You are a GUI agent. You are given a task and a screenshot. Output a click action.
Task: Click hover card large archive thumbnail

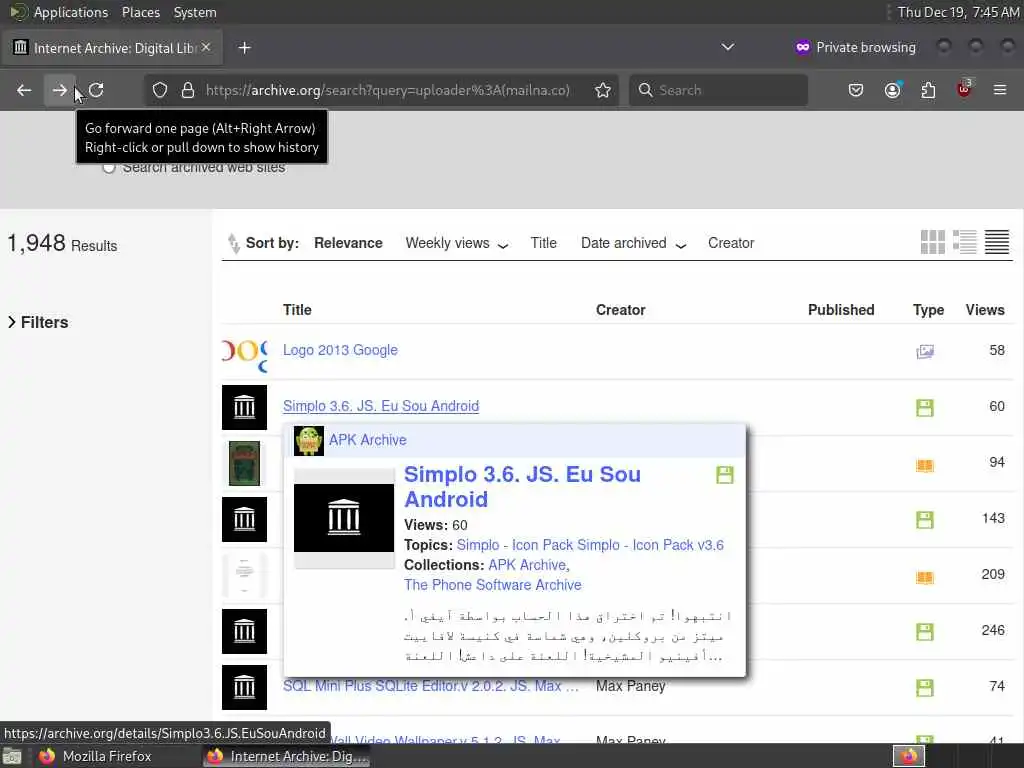(344, 518)
